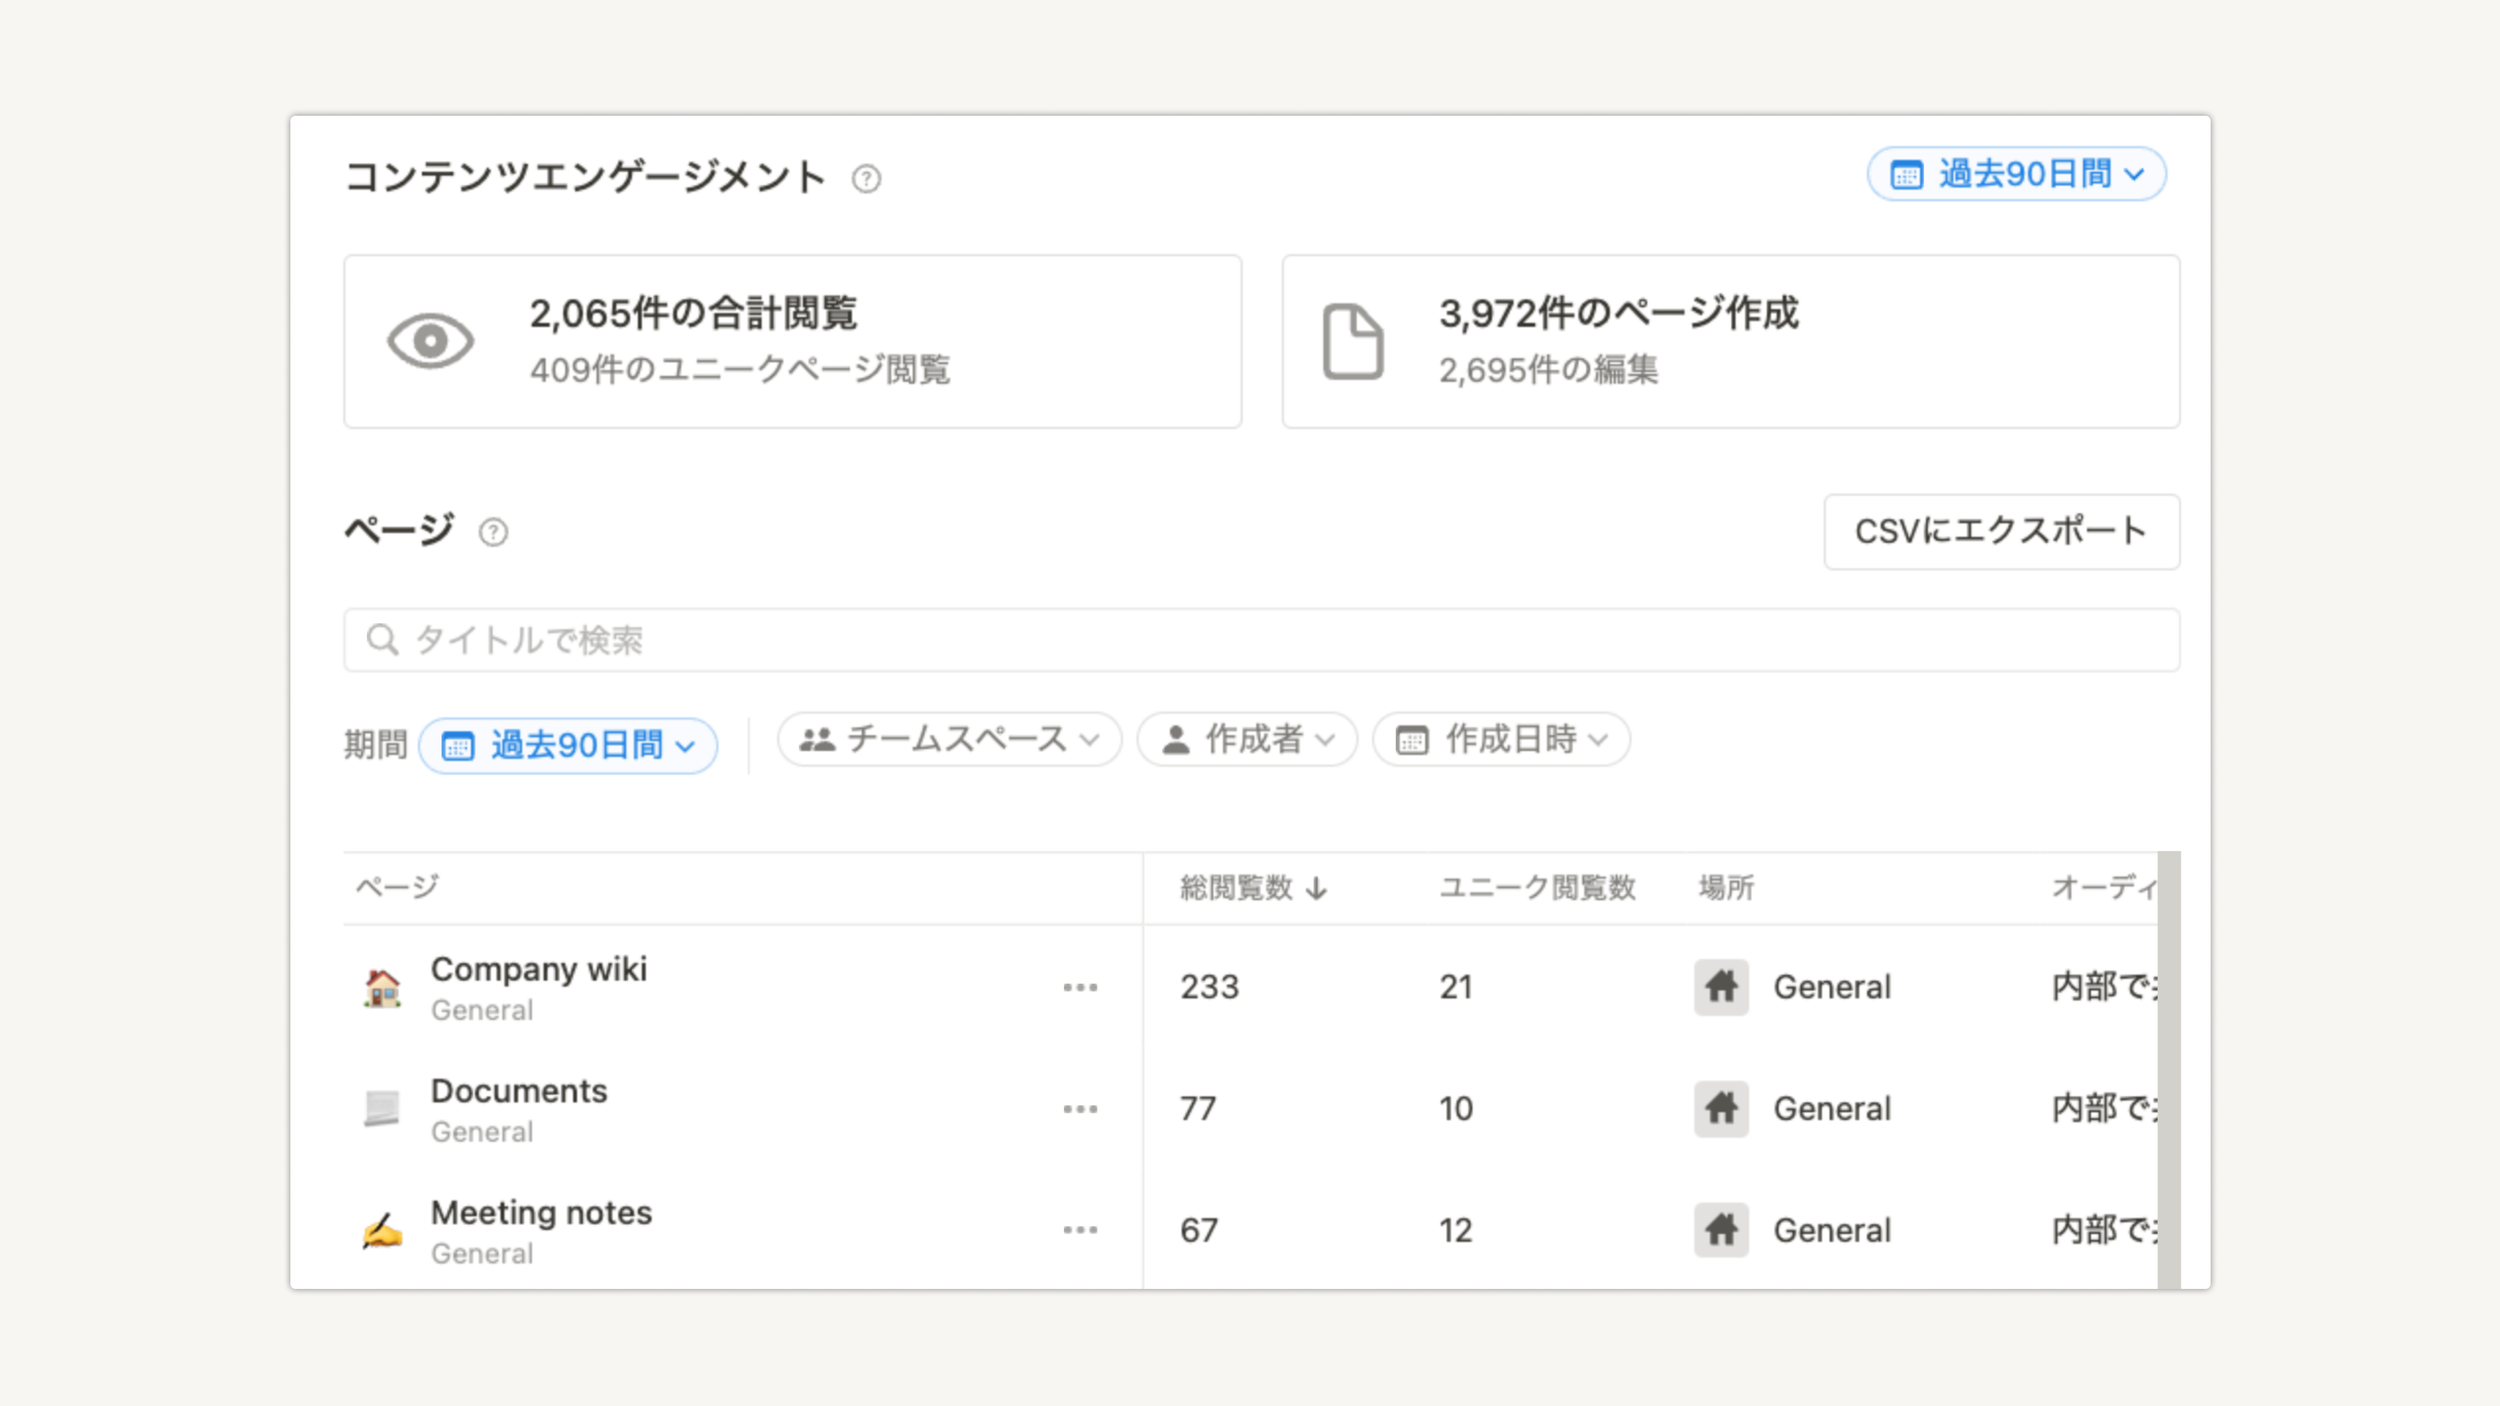Click the CSVにエクスポート button
This screenshot has width=2500, height=1406.
[2001, 531]
